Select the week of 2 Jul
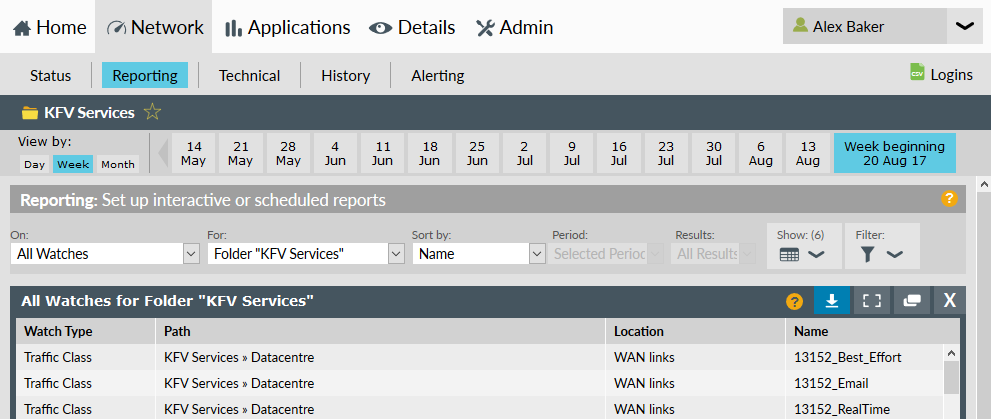The height and width of the screenshot is (419, 991). pos(525,153)
